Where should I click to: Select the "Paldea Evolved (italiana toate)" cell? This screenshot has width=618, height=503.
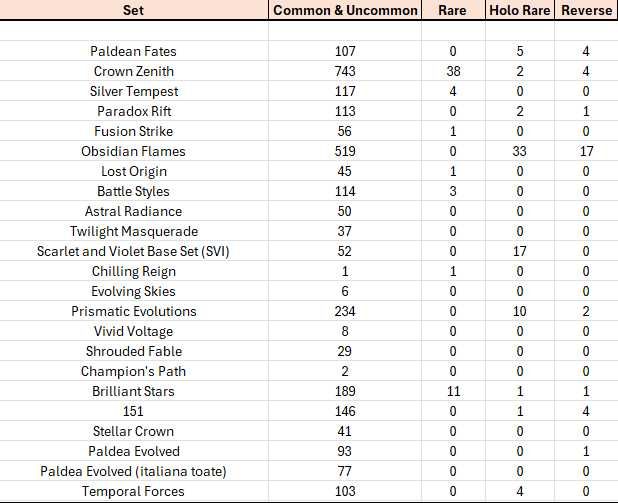coord(133,471)
